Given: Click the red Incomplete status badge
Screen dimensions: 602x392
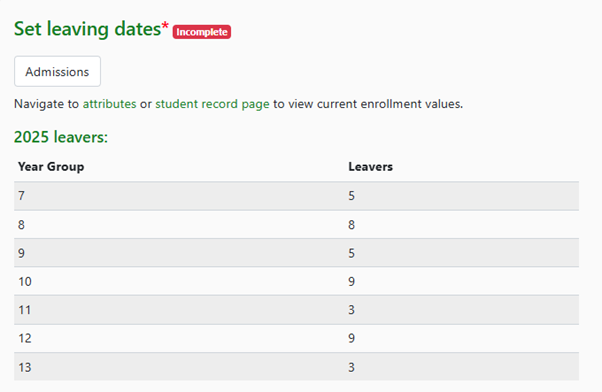Looking at the screenshot, I should pyautogui.click(x=202, y=32).
